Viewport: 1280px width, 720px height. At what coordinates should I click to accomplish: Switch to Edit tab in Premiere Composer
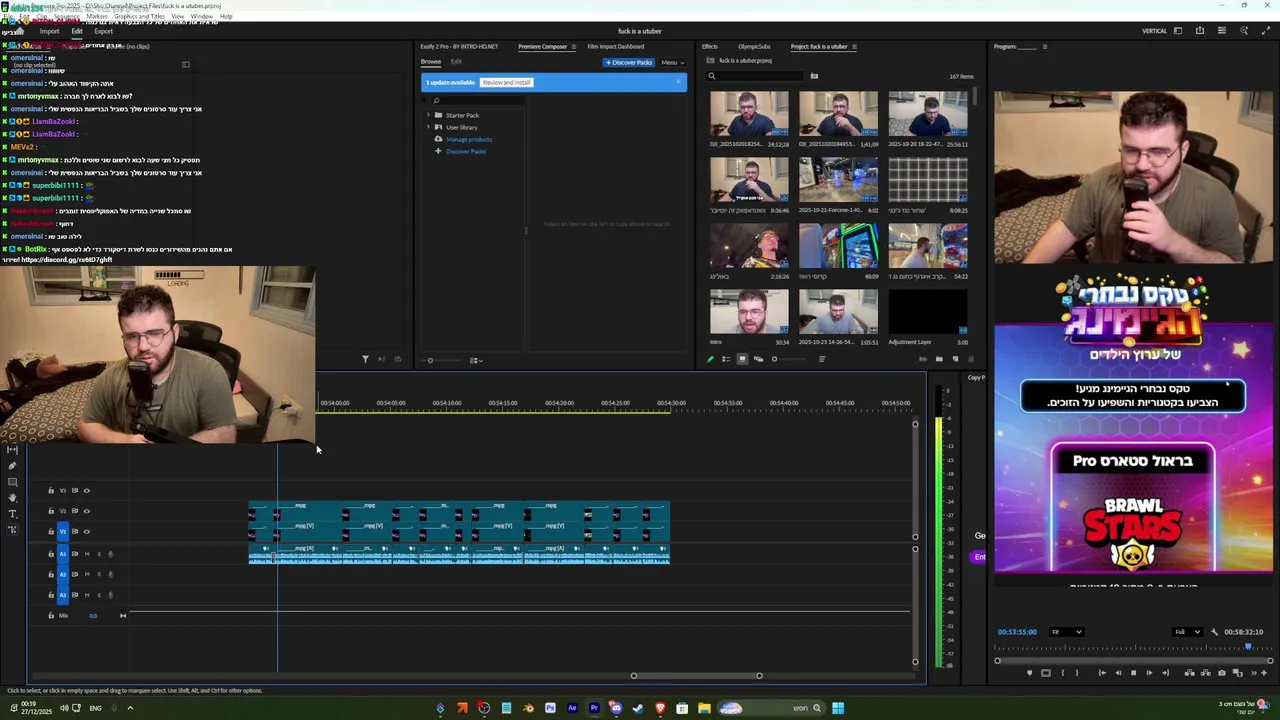tap(456, 62)
